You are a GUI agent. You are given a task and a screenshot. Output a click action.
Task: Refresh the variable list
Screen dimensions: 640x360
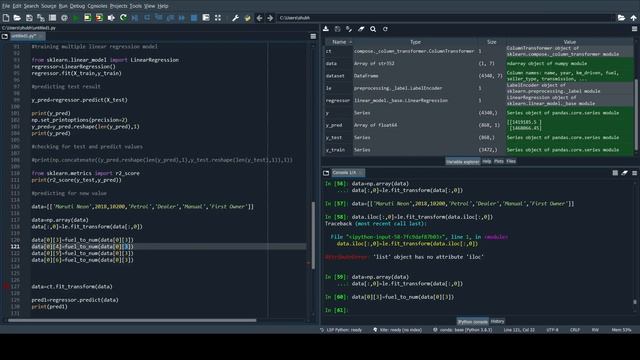pyautogui.click(x=385, y=29)
